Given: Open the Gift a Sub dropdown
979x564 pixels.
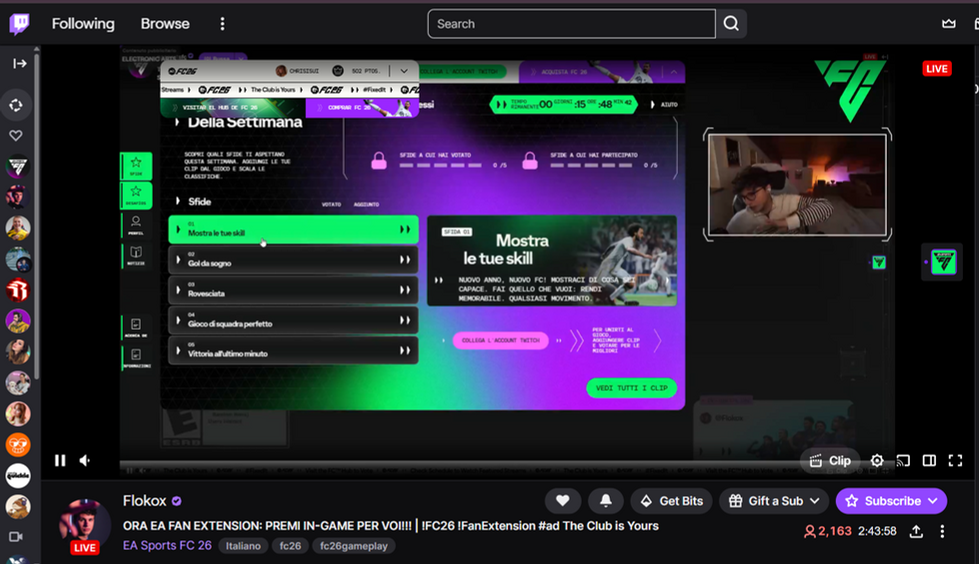Looking at the screenshot, I should pyautogui.click(x=774, y=501).
